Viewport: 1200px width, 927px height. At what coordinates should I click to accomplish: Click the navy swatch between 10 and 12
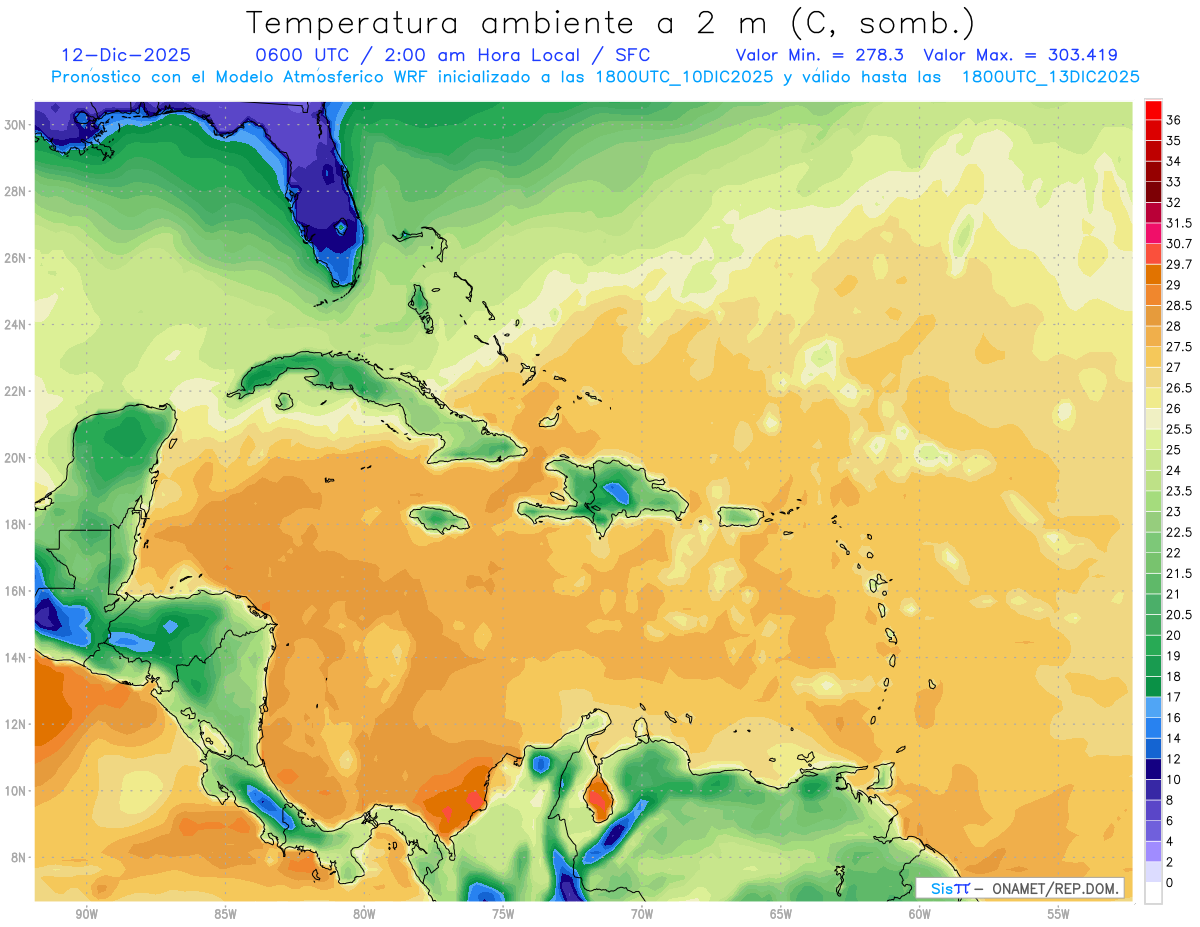pyautogui.click(x=1153, y=769)
